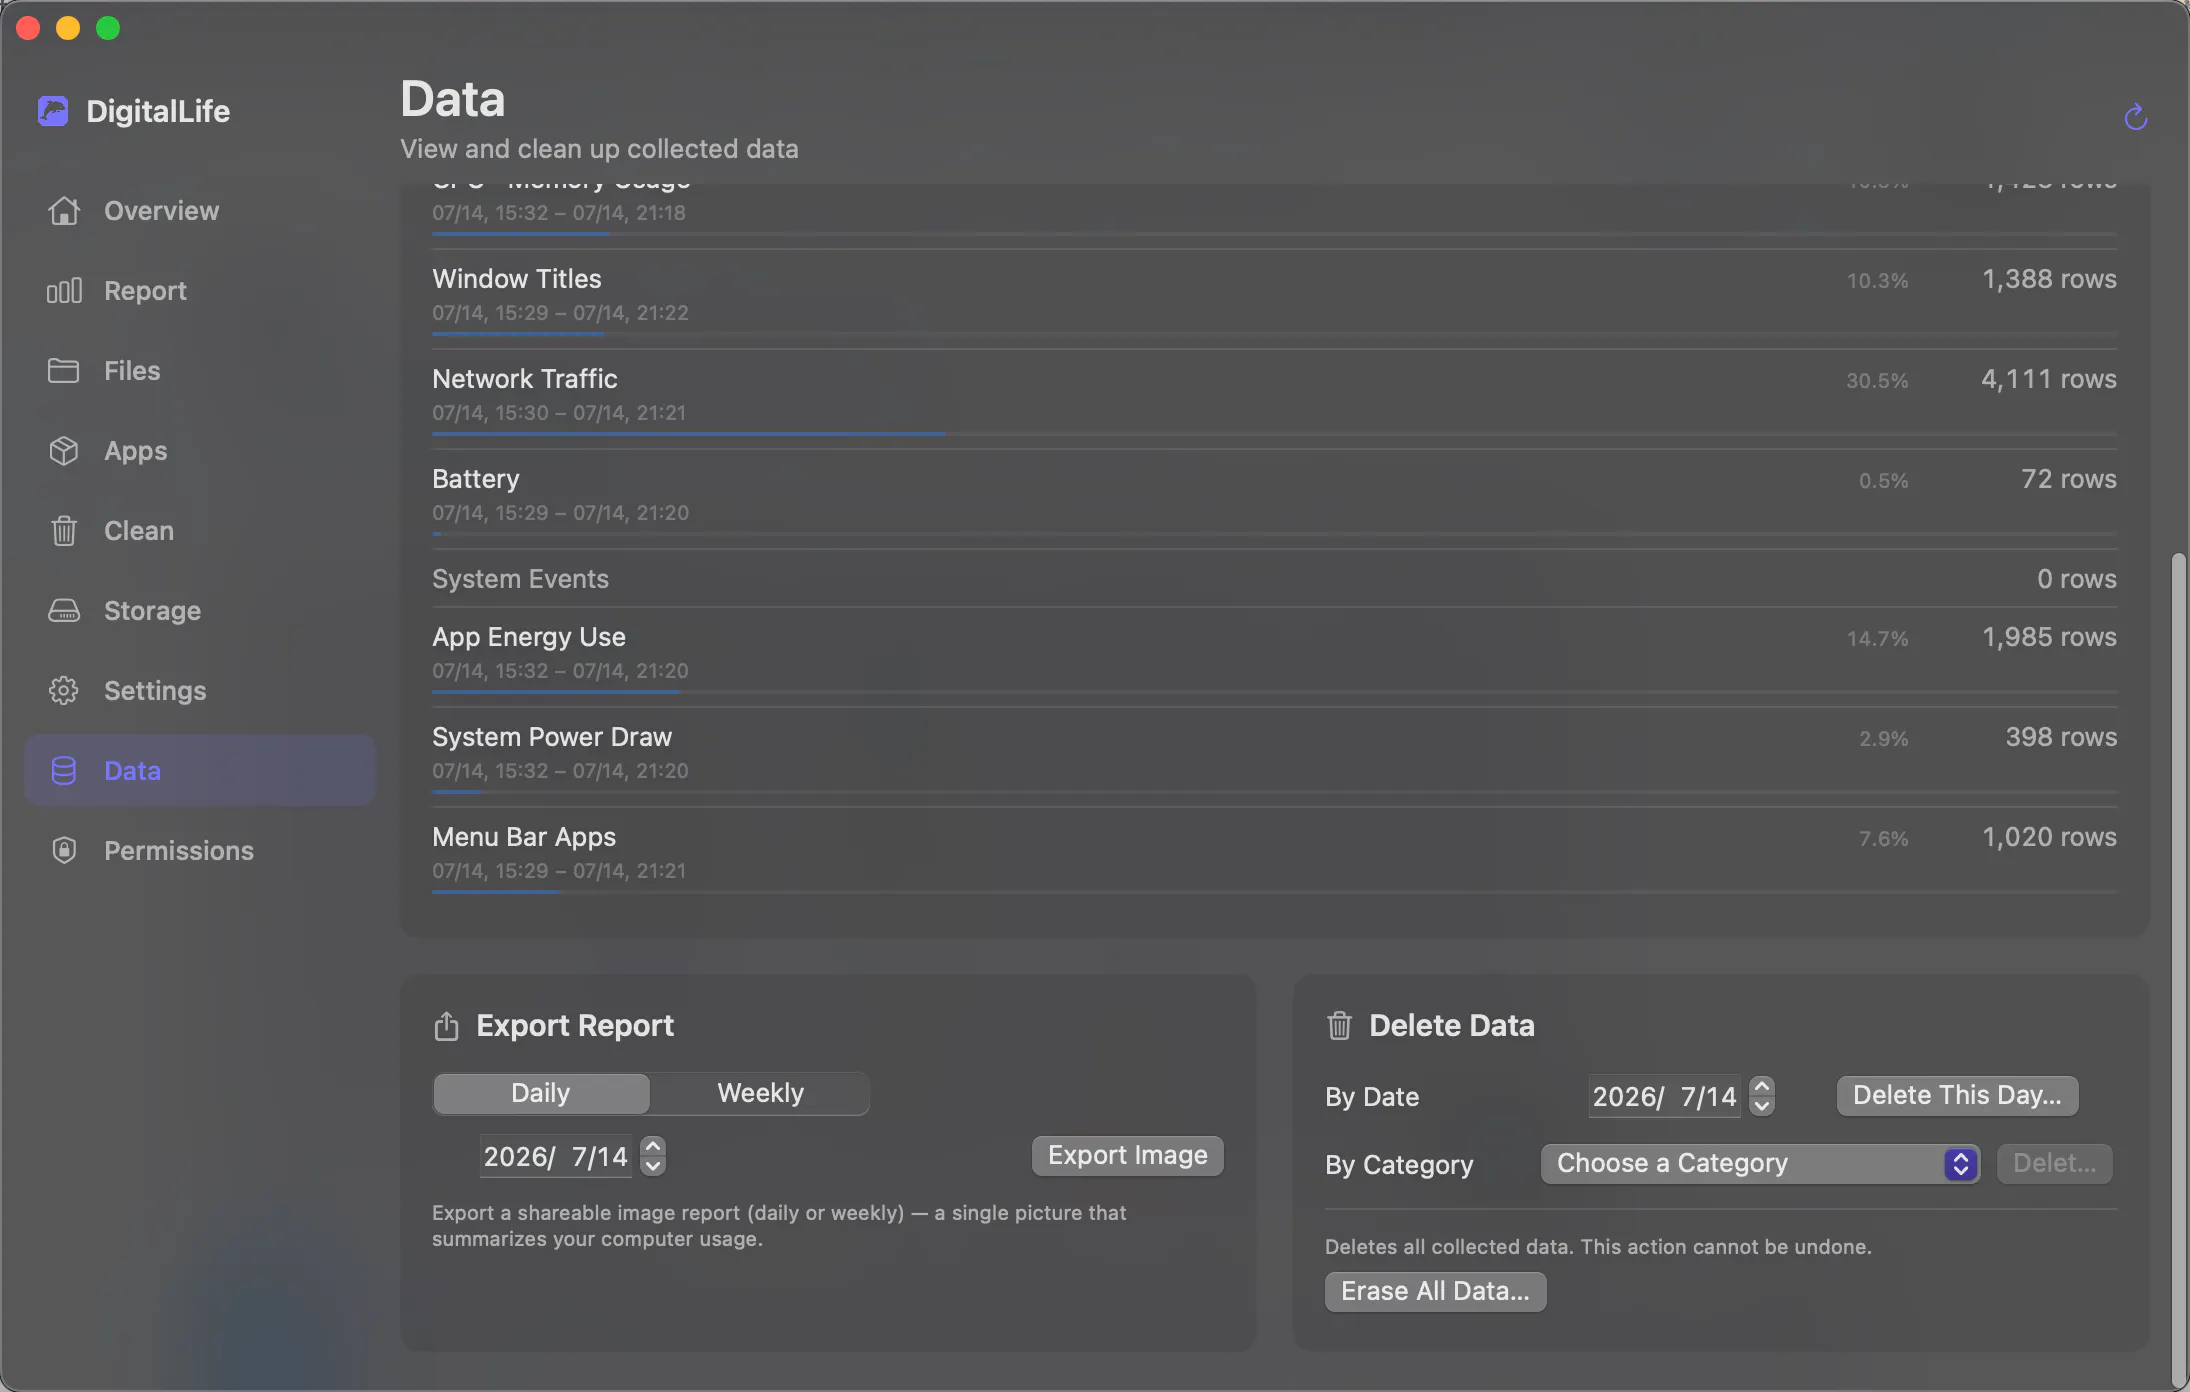Viewport: 2190px width, 1392px height.
Task: Open the Overview section
Action: click(x=200, y=211)
